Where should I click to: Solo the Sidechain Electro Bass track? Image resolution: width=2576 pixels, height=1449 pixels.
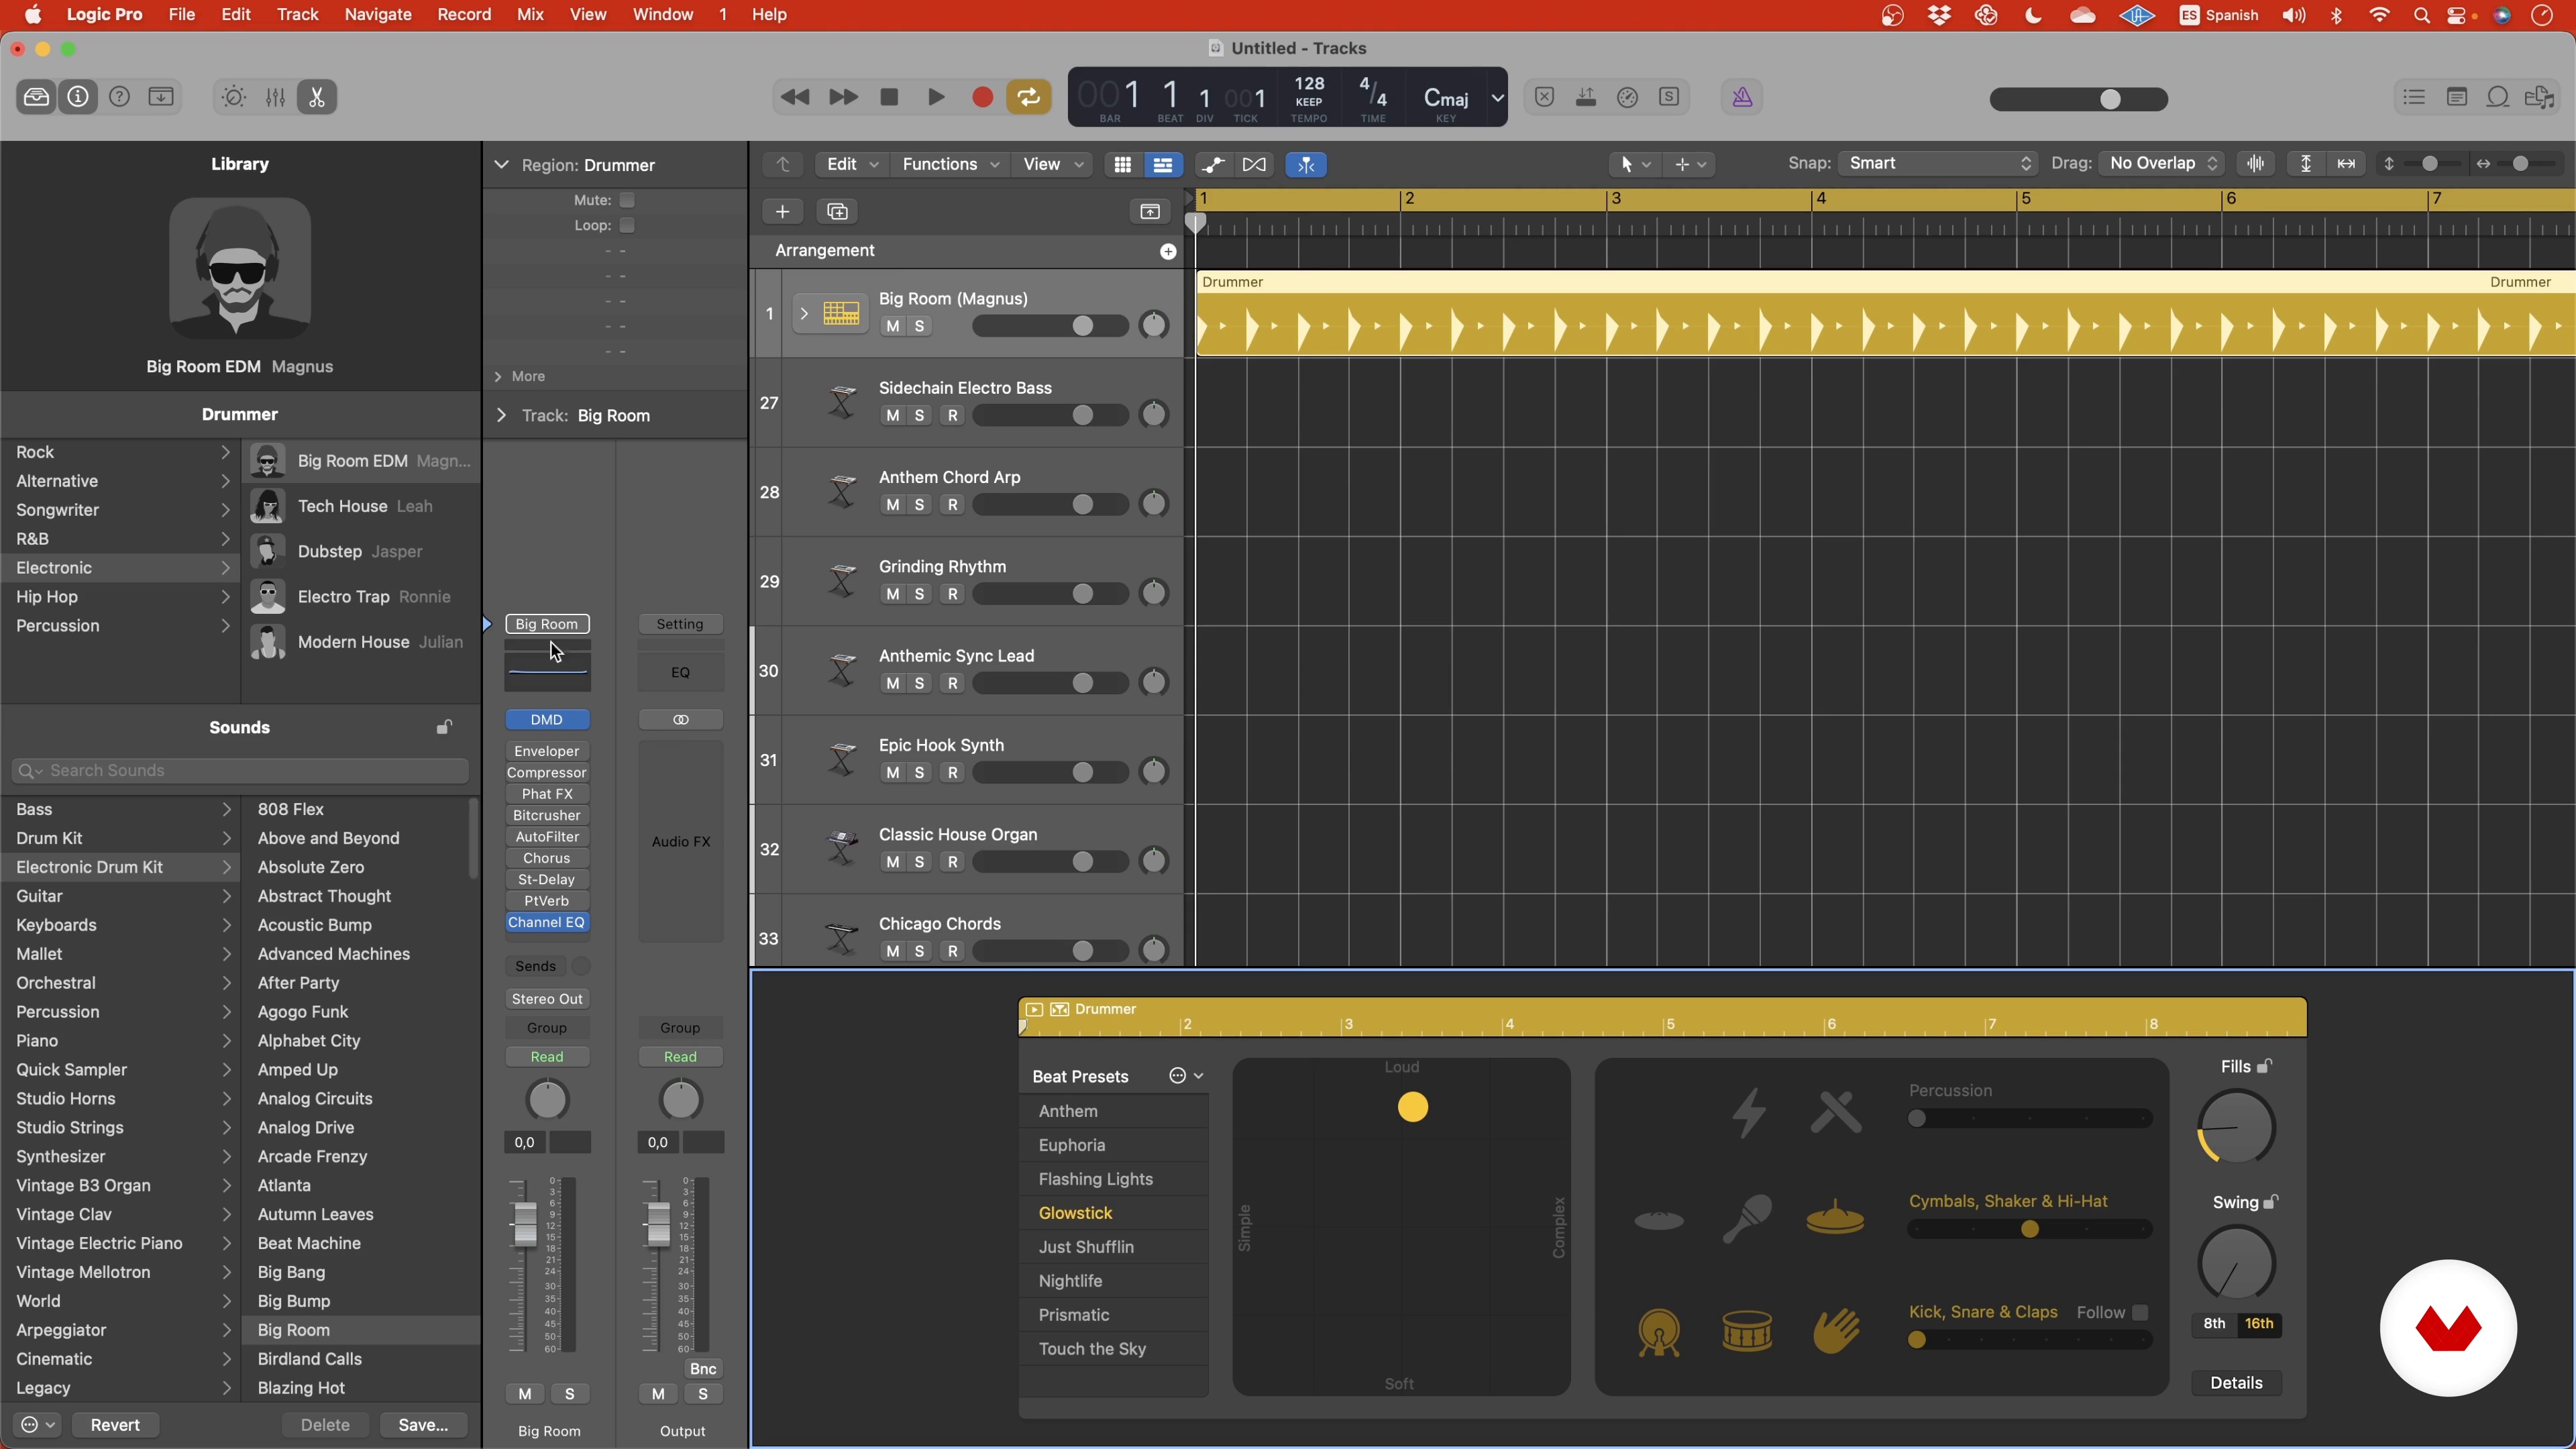point(919,415)
